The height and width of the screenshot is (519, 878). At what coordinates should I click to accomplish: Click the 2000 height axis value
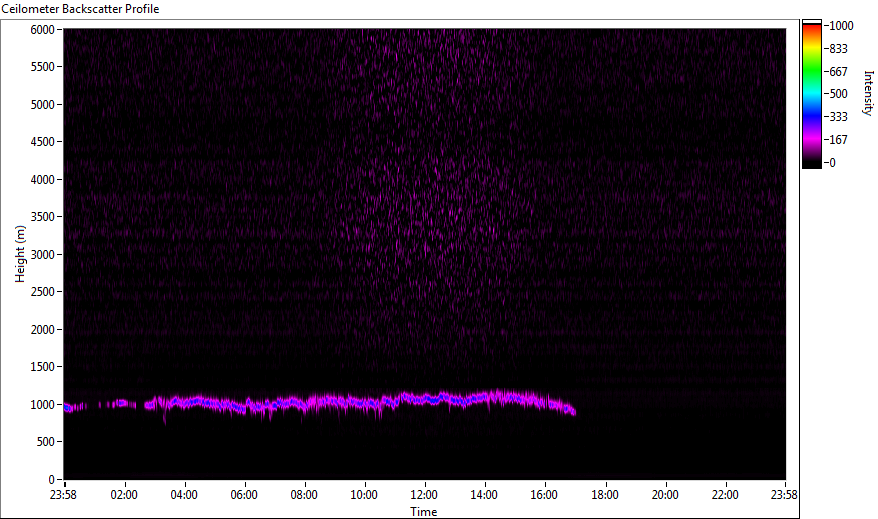point(43,330)
